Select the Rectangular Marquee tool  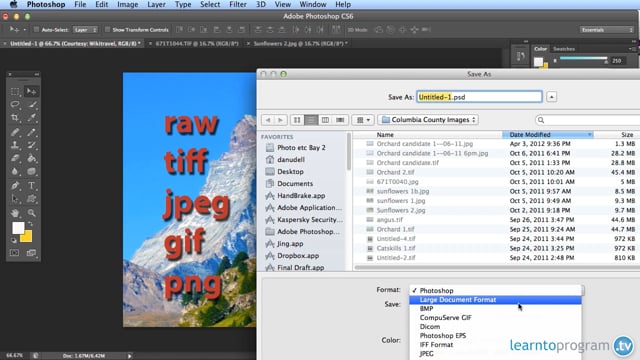[15, 91]
